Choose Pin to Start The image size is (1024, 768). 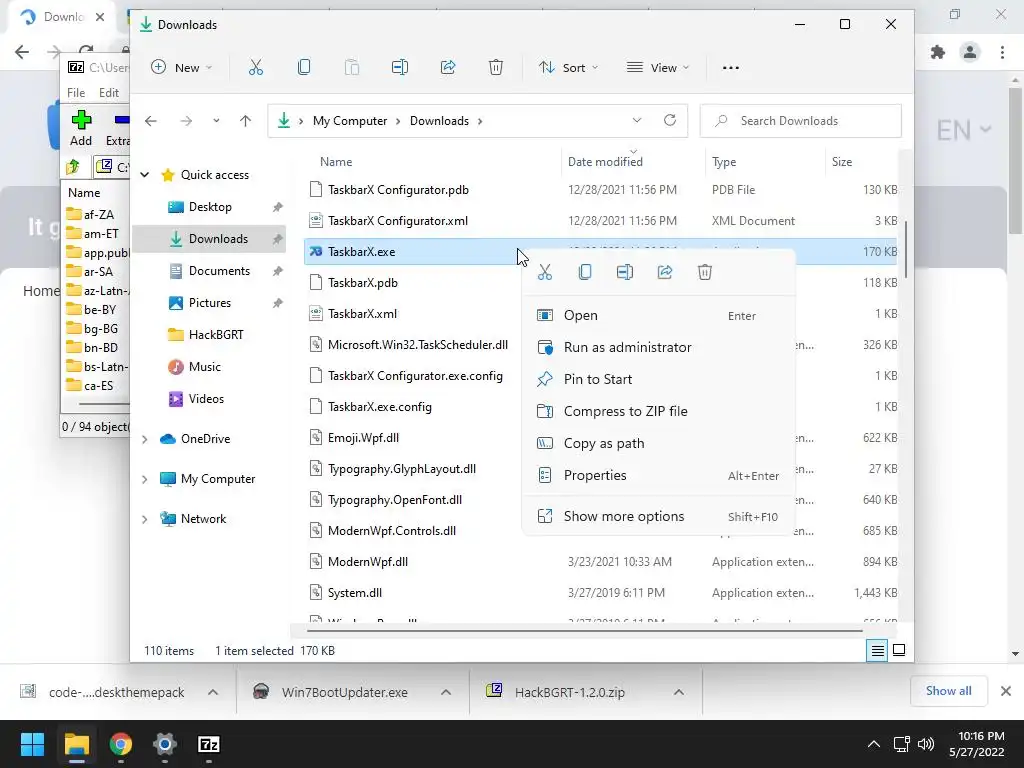(x=658, y=379)
